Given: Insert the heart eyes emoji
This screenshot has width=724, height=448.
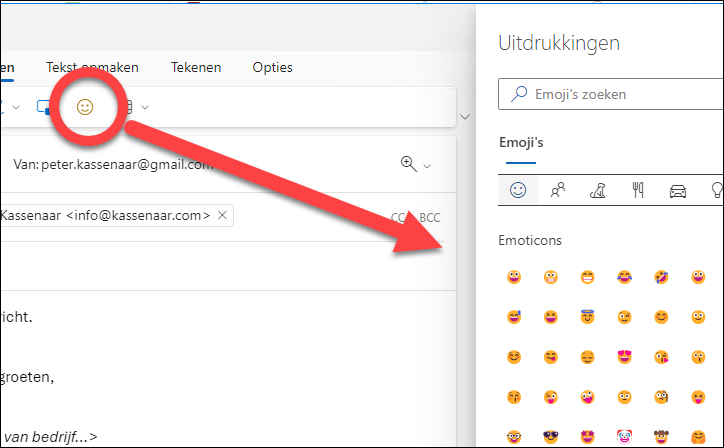Looking at the screenshot, I should click(x=624, y=357).
